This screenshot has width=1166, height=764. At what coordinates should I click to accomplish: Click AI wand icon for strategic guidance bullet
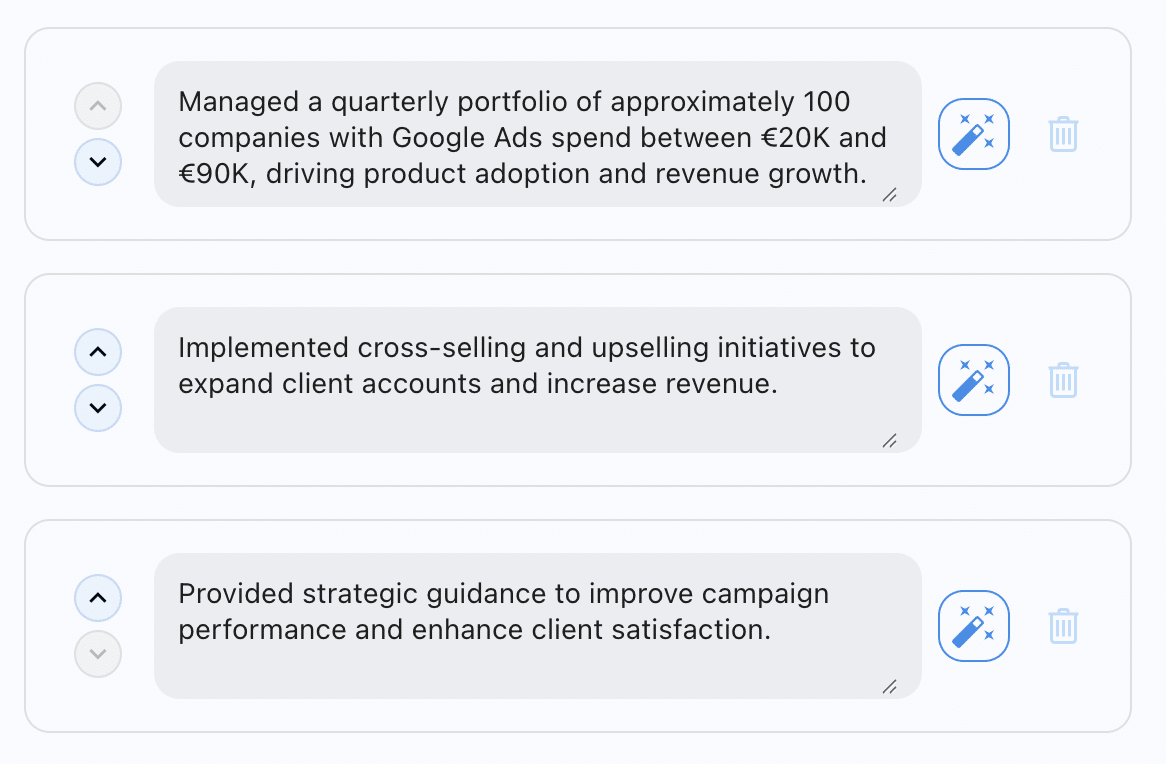(973, 626)
